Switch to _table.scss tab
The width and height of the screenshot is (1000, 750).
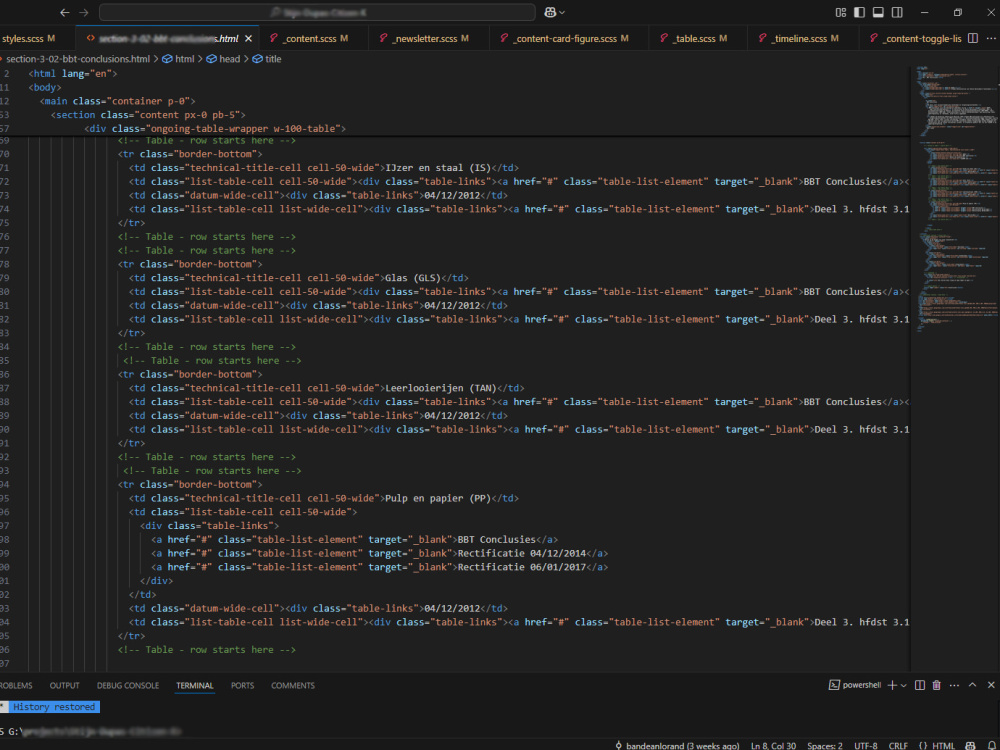[695, 38]
